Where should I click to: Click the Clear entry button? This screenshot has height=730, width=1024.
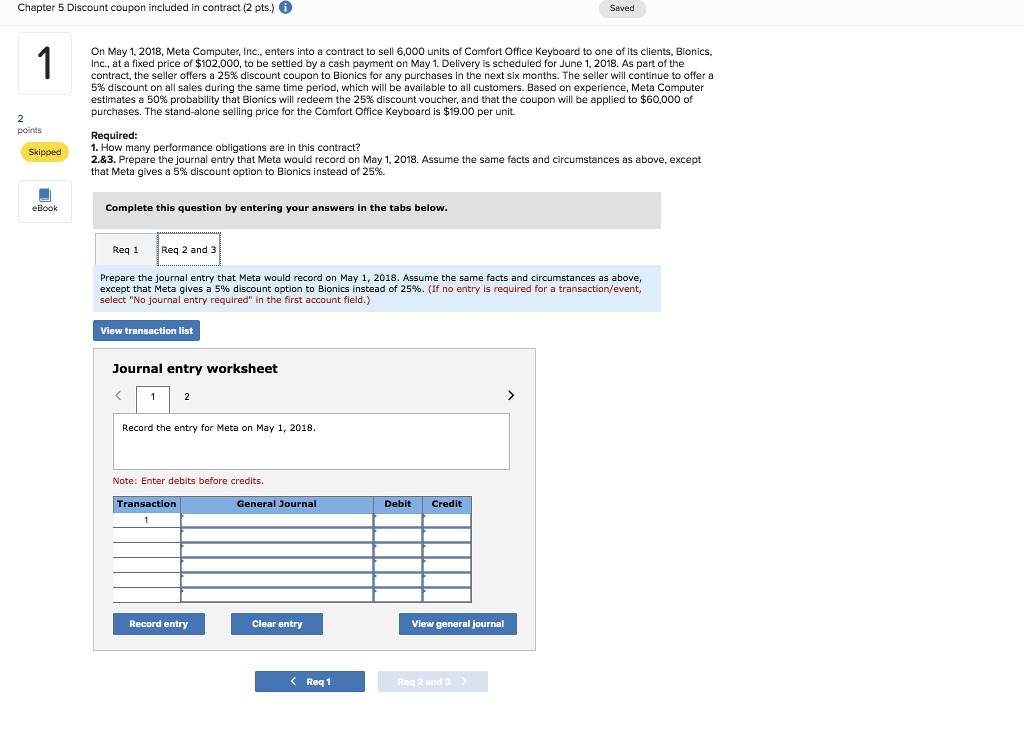277,624
